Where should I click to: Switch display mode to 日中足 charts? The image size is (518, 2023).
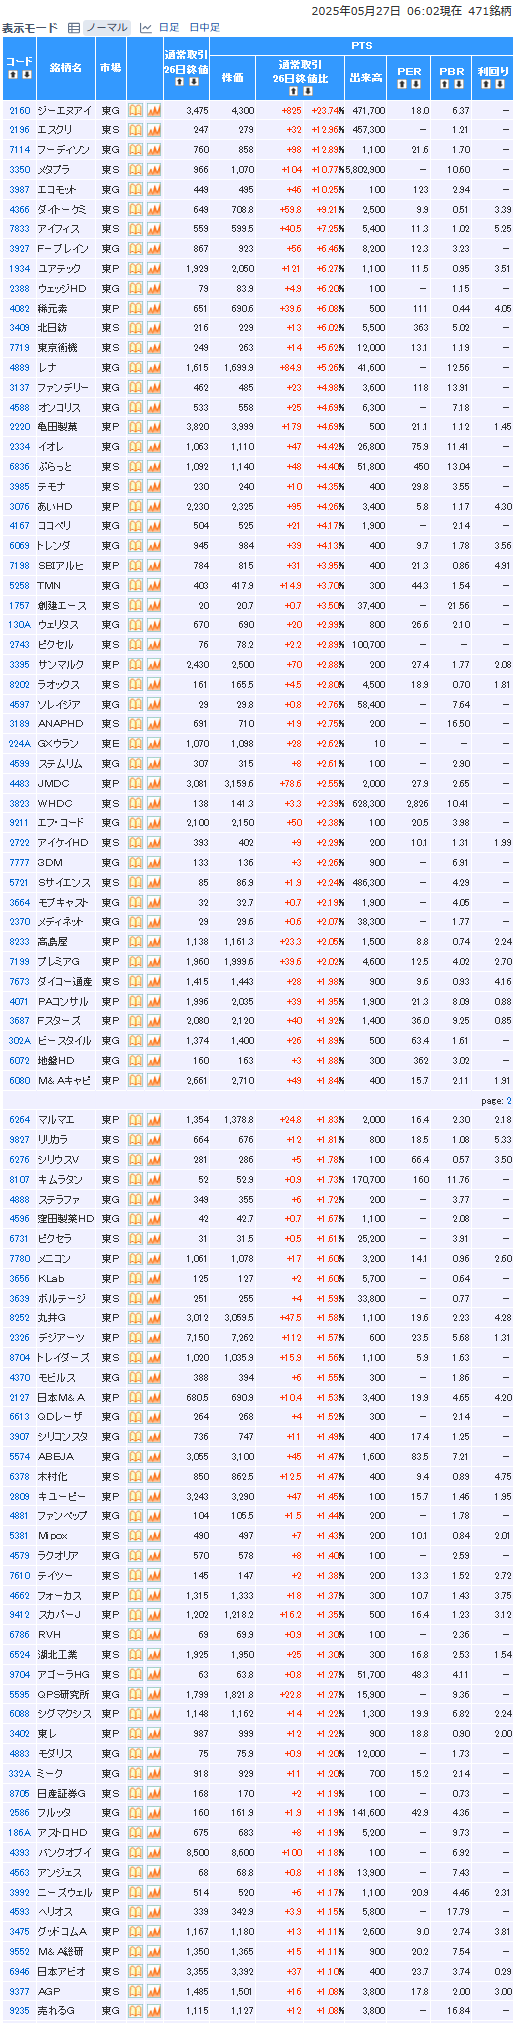(204, 28)
